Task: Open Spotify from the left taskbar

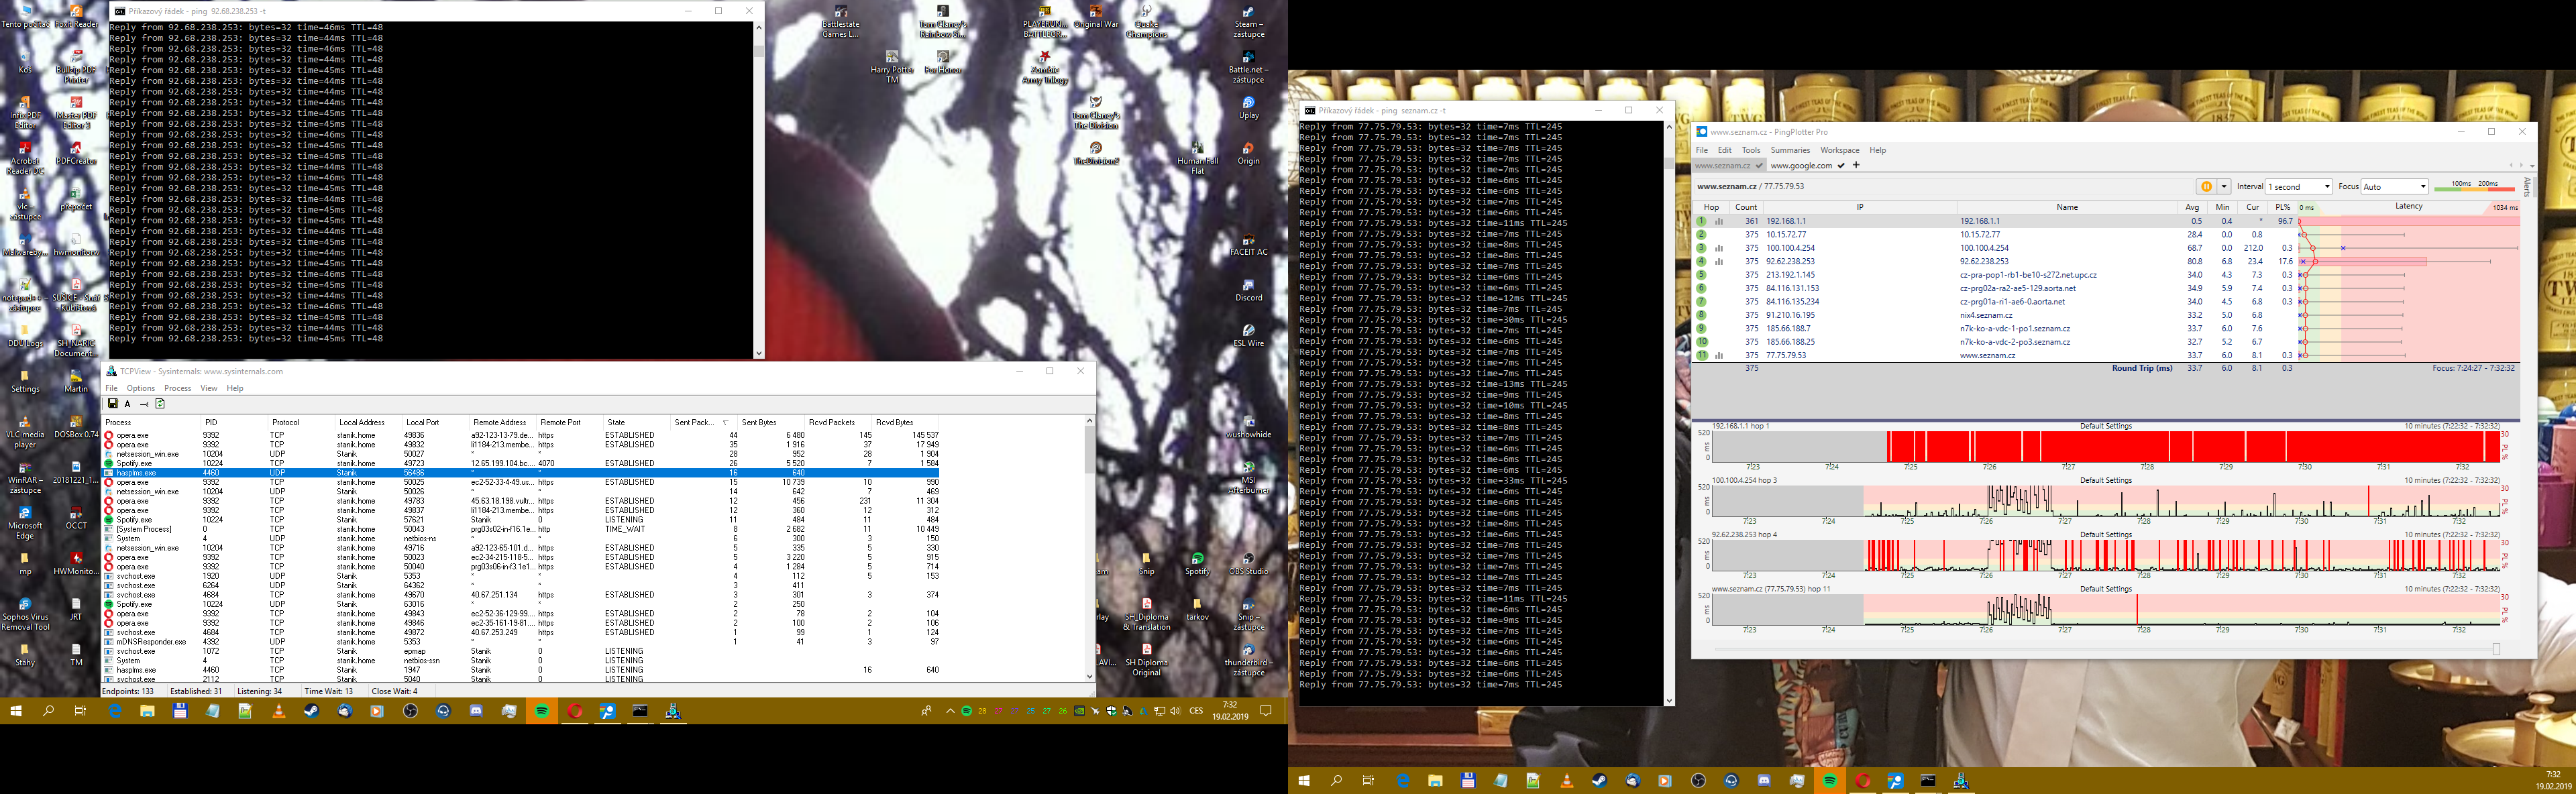Action: click(x=542, y=711)
